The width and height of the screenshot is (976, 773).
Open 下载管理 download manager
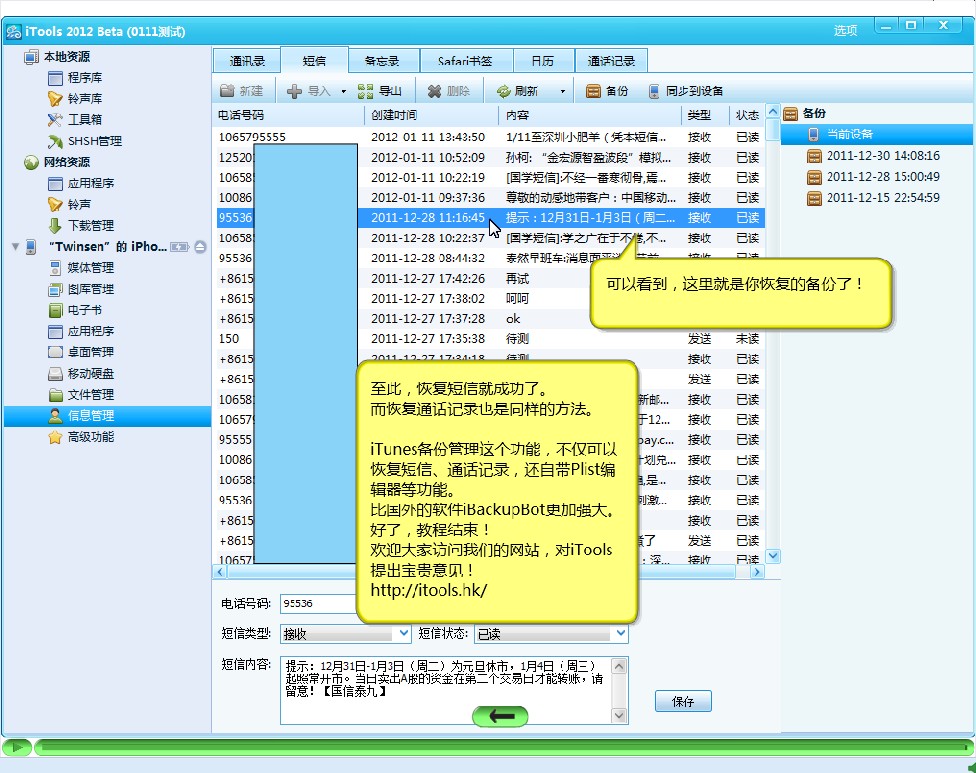90,226
